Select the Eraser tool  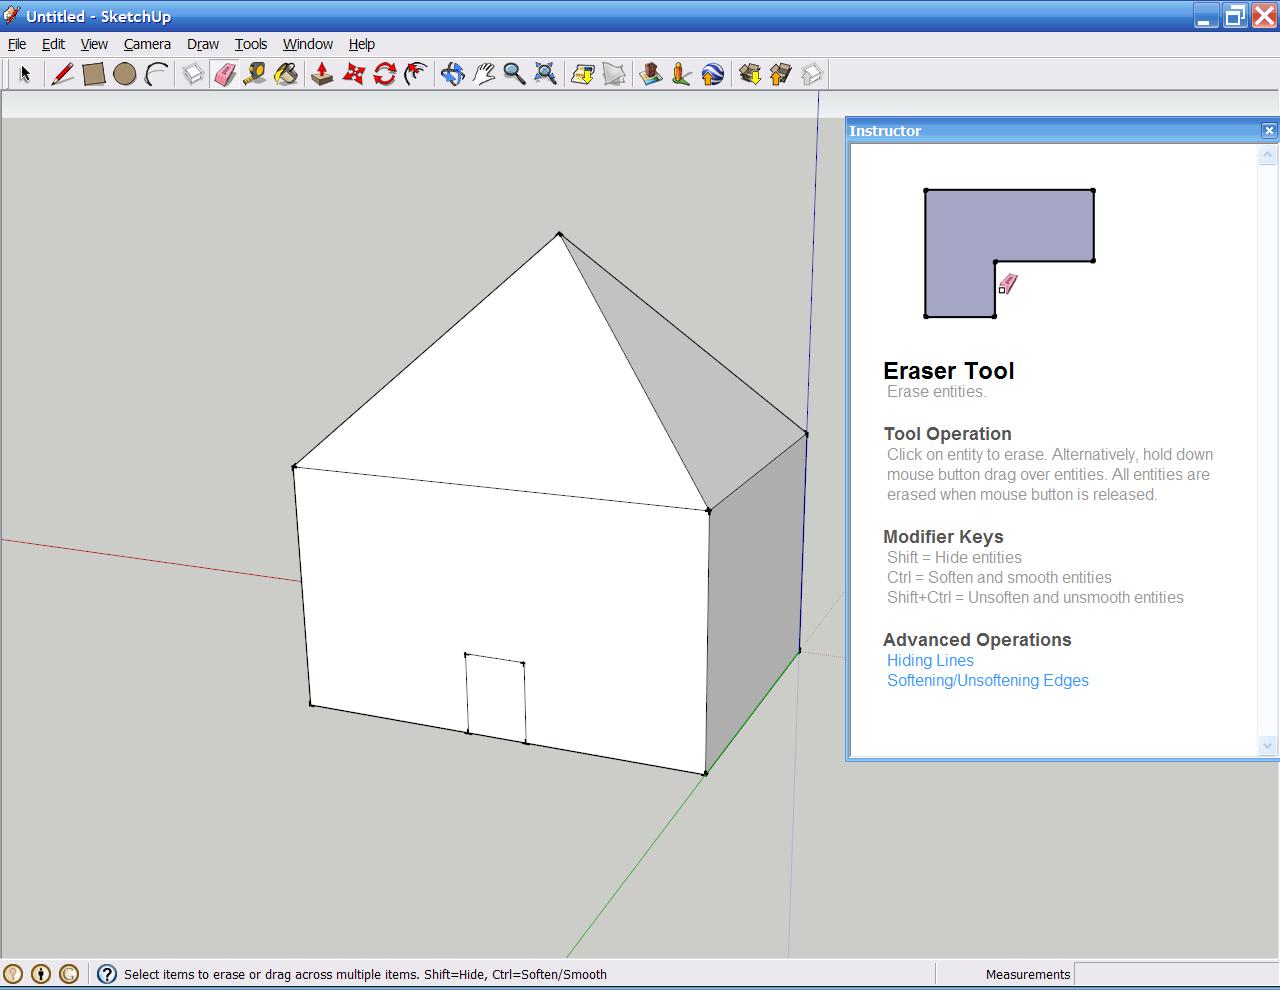coord(224,73)
